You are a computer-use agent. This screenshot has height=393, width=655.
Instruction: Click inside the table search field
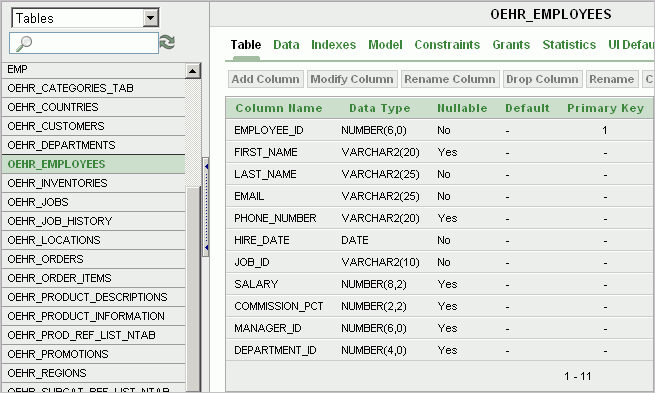point(84,43)
